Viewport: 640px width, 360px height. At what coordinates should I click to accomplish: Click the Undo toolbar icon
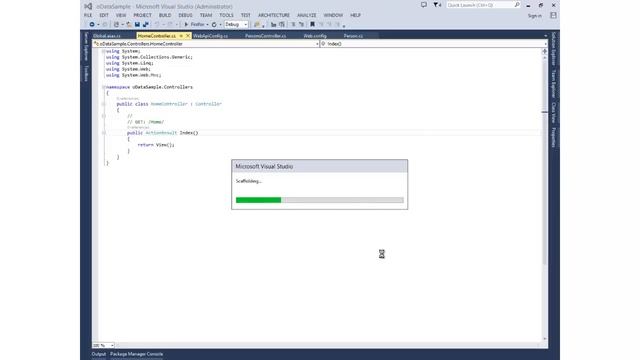point(157,24)
